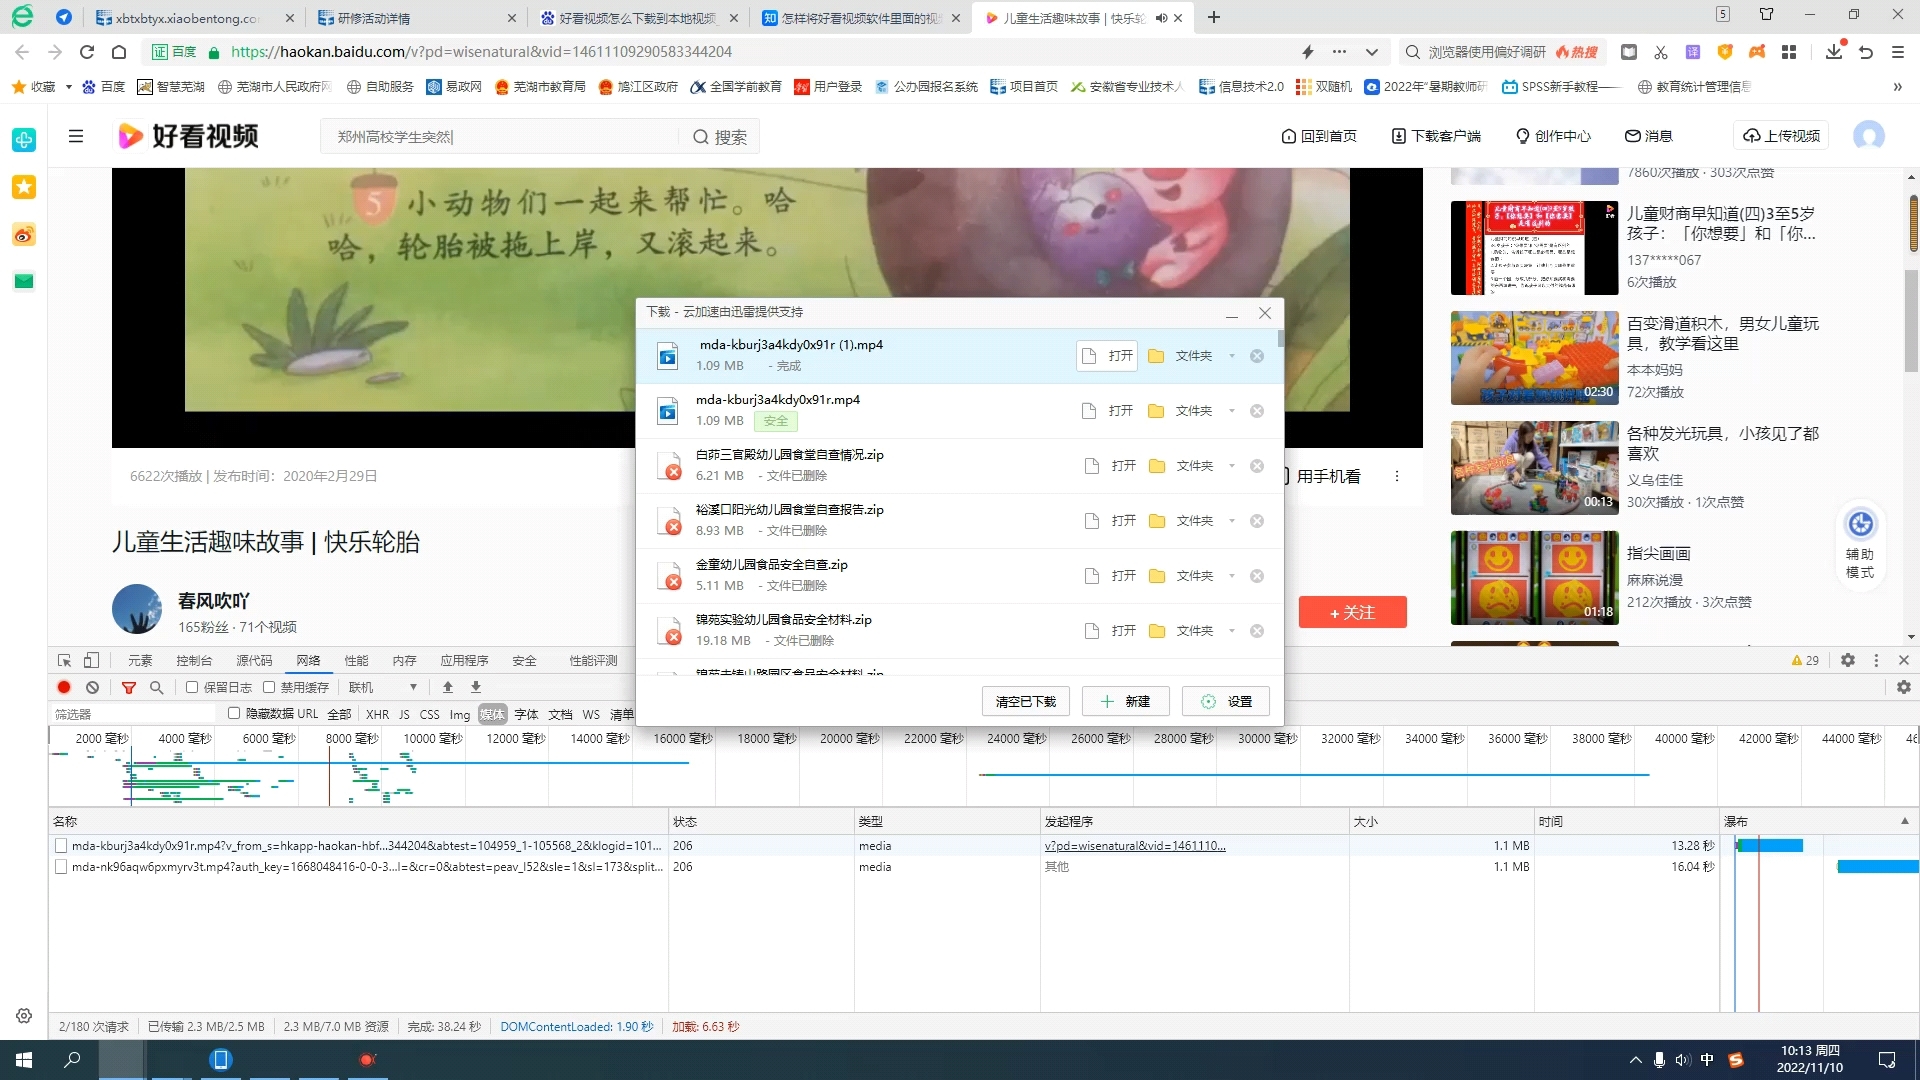
Task: Click the Weibo icon in left sidebar
Action: click(x=24, y=235)
